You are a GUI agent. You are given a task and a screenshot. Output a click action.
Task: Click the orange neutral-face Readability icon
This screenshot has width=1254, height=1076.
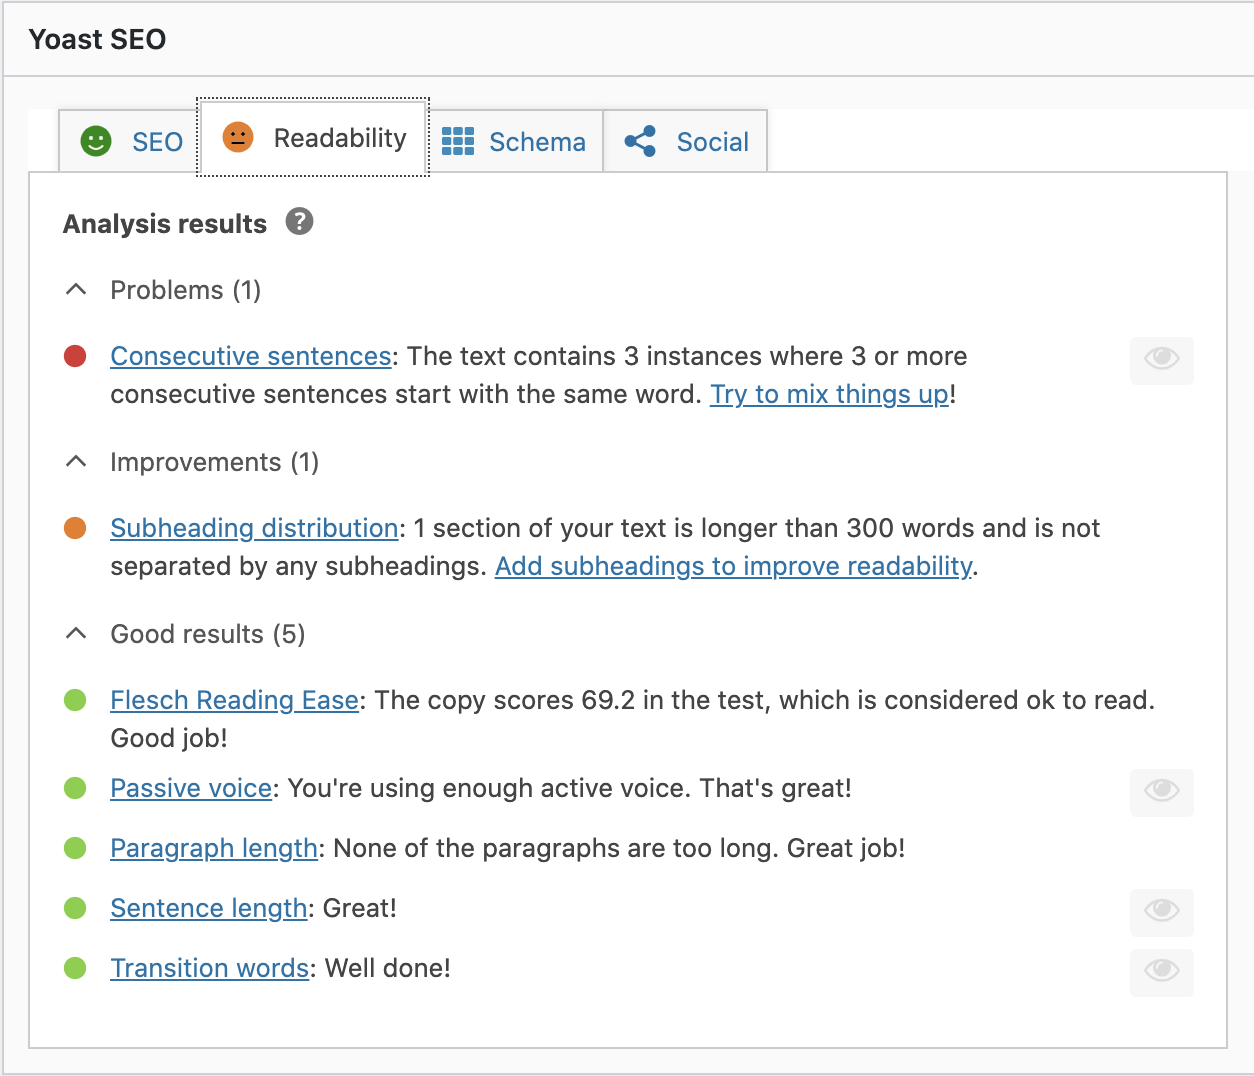237,137
